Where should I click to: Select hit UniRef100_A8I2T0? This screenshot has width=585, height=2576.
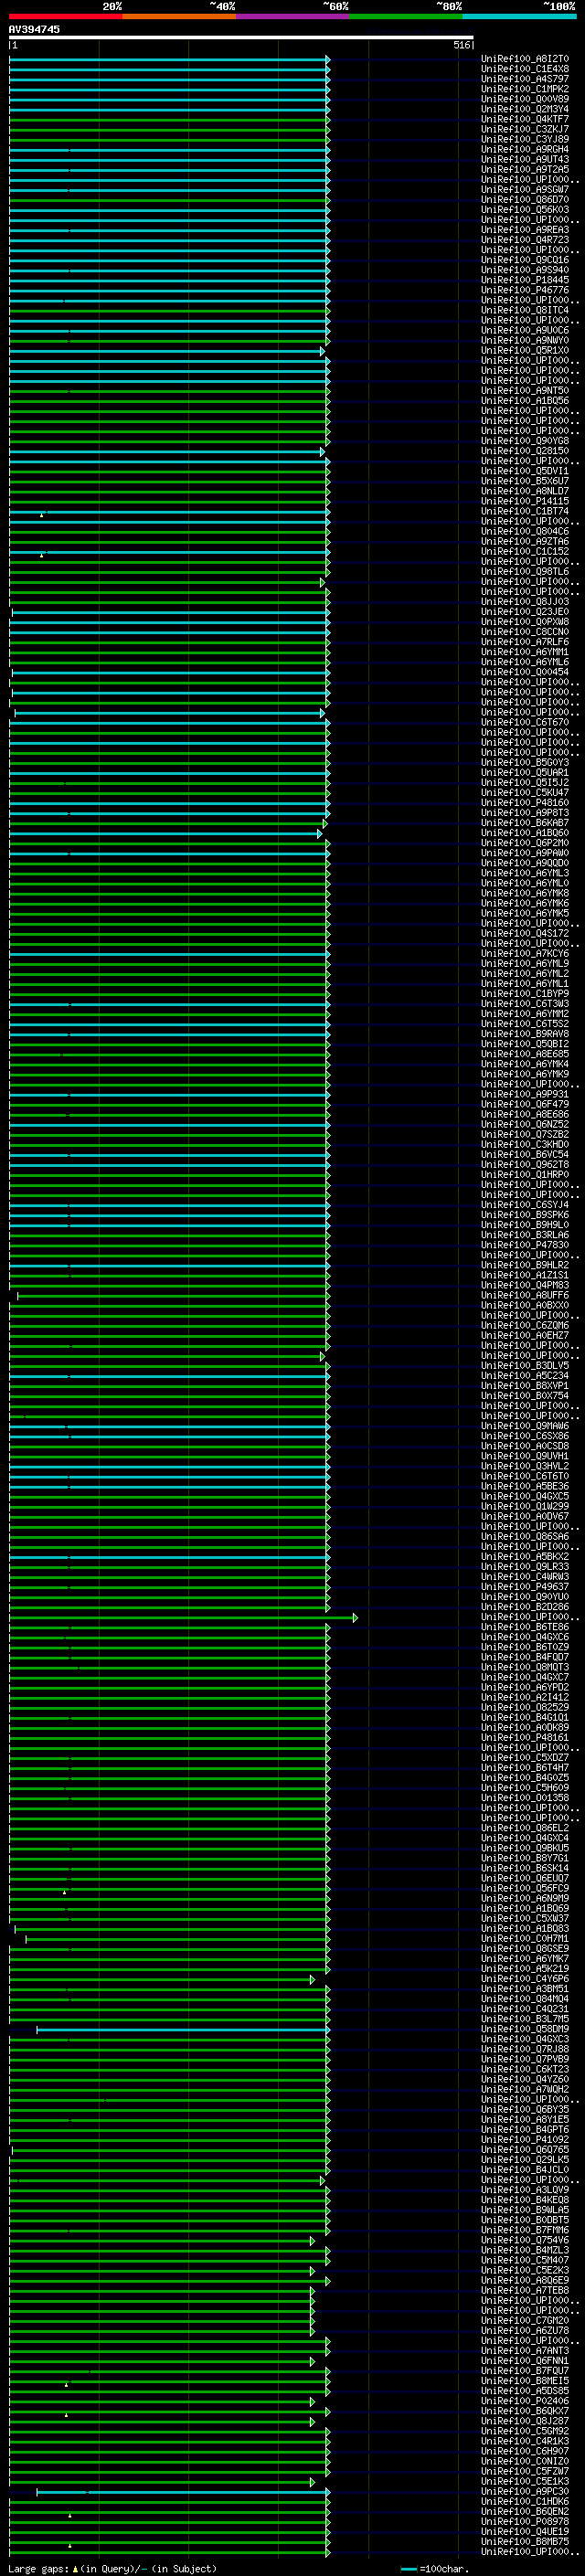pos(525,59)
